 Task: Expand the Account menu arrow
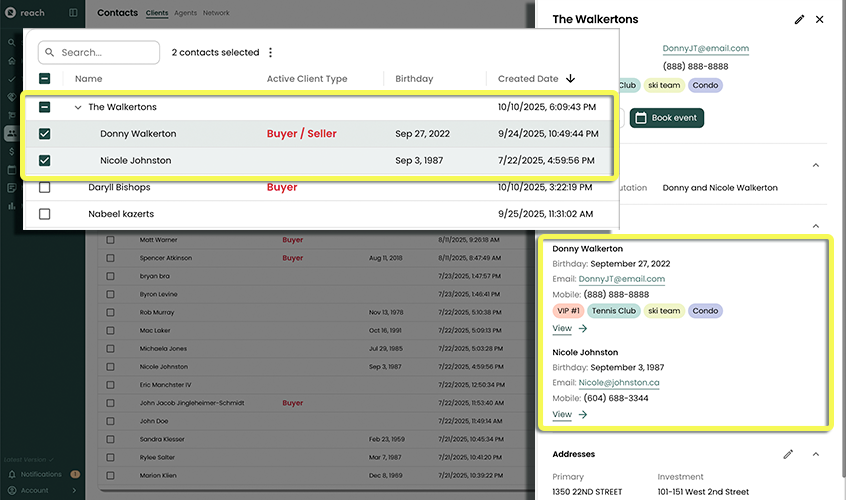pyautogui.click(x=73, y=490)
